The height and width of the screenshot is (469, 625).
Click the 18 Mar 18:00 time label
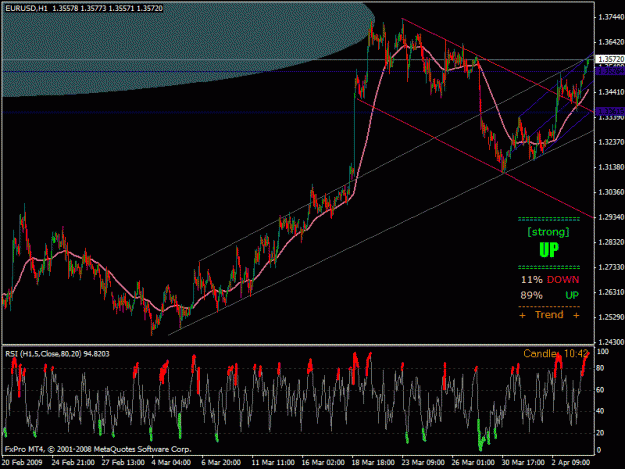[373, 463]
